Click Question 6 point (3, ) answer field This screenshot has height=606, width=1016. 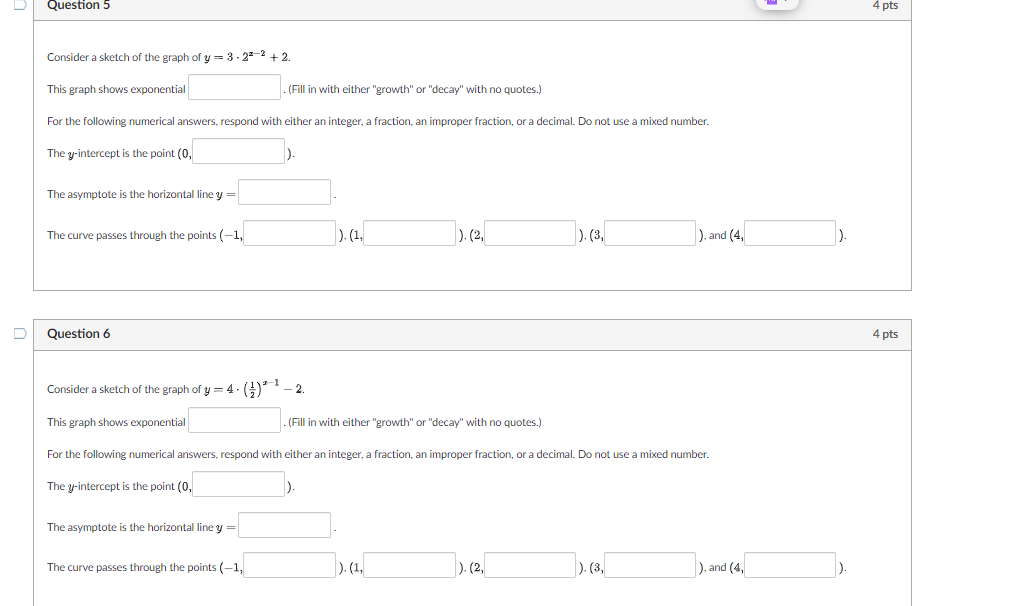(x=652, y=564)
